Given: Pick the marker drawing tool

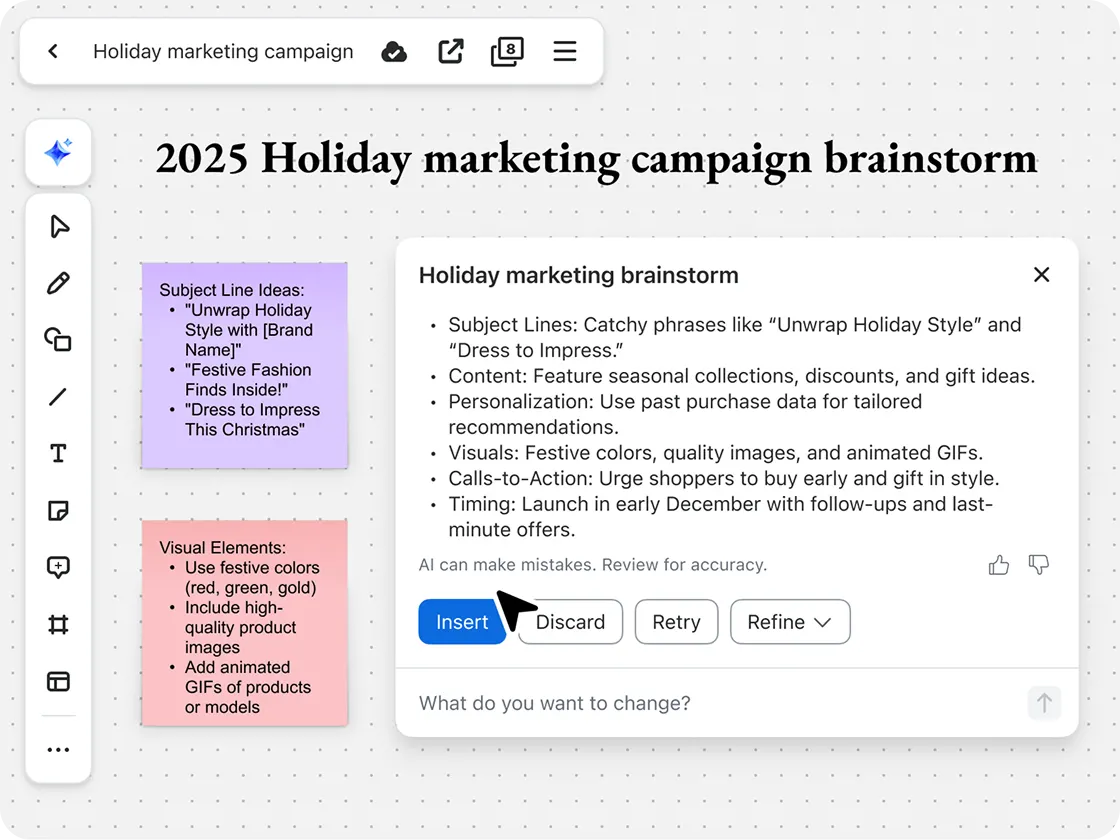Looking at the screenshot, I should (58, 283).
